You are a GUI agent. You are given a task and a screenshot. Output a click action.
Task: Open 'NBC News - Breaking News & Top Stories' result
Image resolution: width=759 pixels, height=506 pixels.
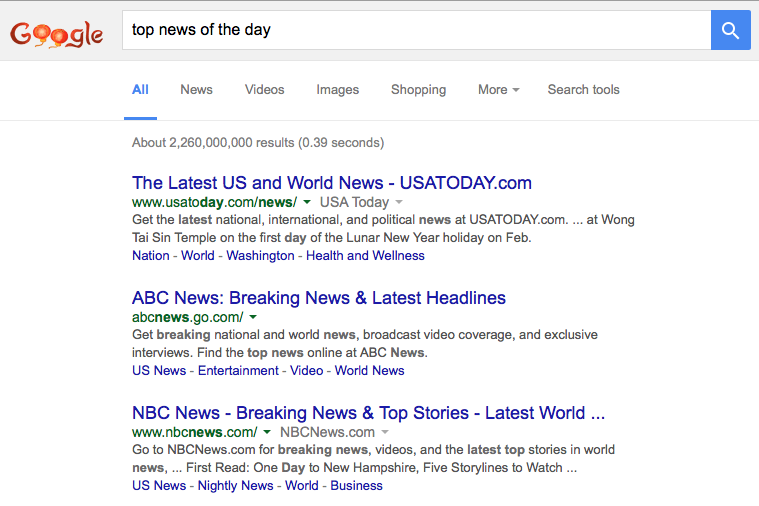click(x=368, y=413)
